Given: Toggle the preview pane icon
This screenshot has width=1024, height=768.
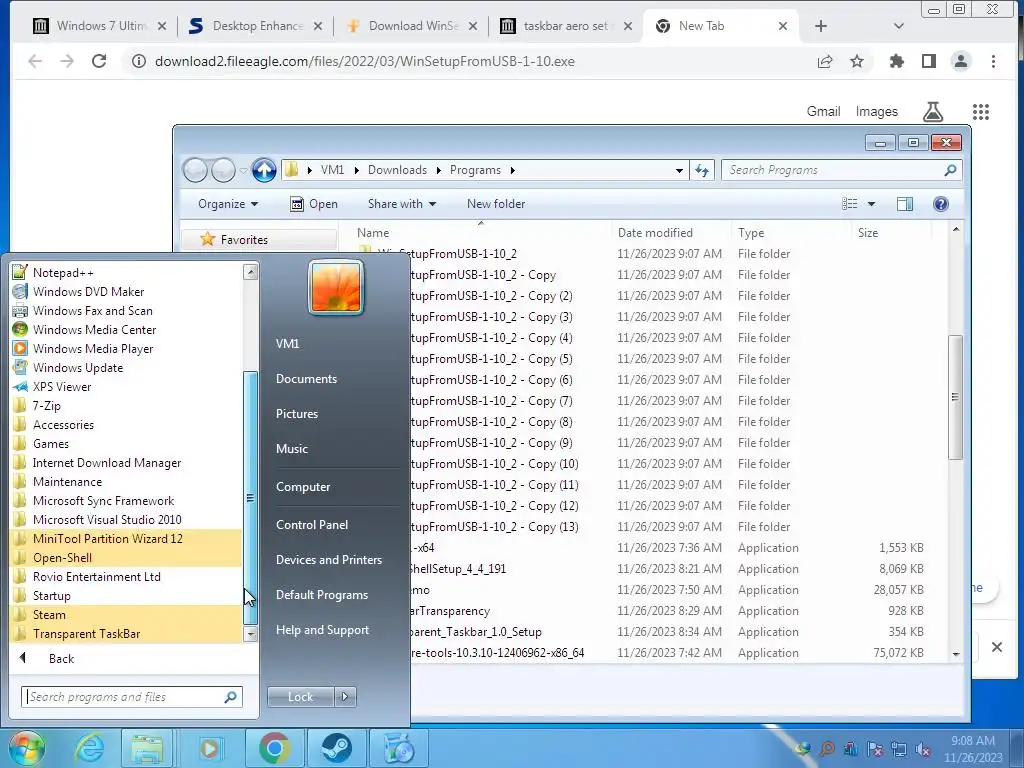Looking at the screenshot, I should point(904,204).
